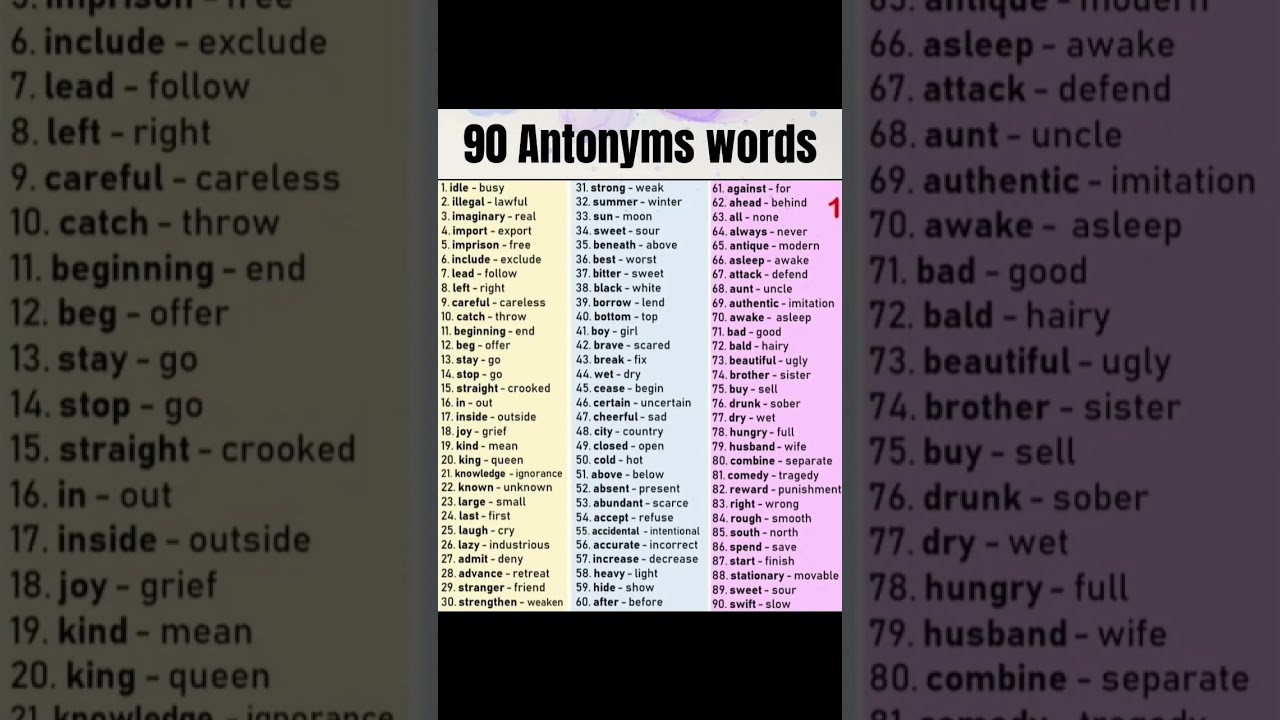Select '44. wet - dry' row
Image resolution: width=1280 pixels, height=720 pixels.
click(x=608, y=374)
